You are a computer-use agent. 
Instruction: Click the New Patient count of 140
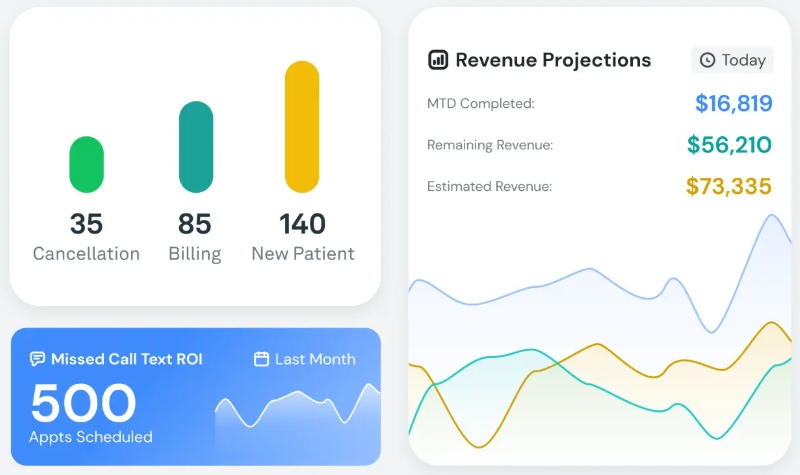pyautogui.click(x=302, y=224)
